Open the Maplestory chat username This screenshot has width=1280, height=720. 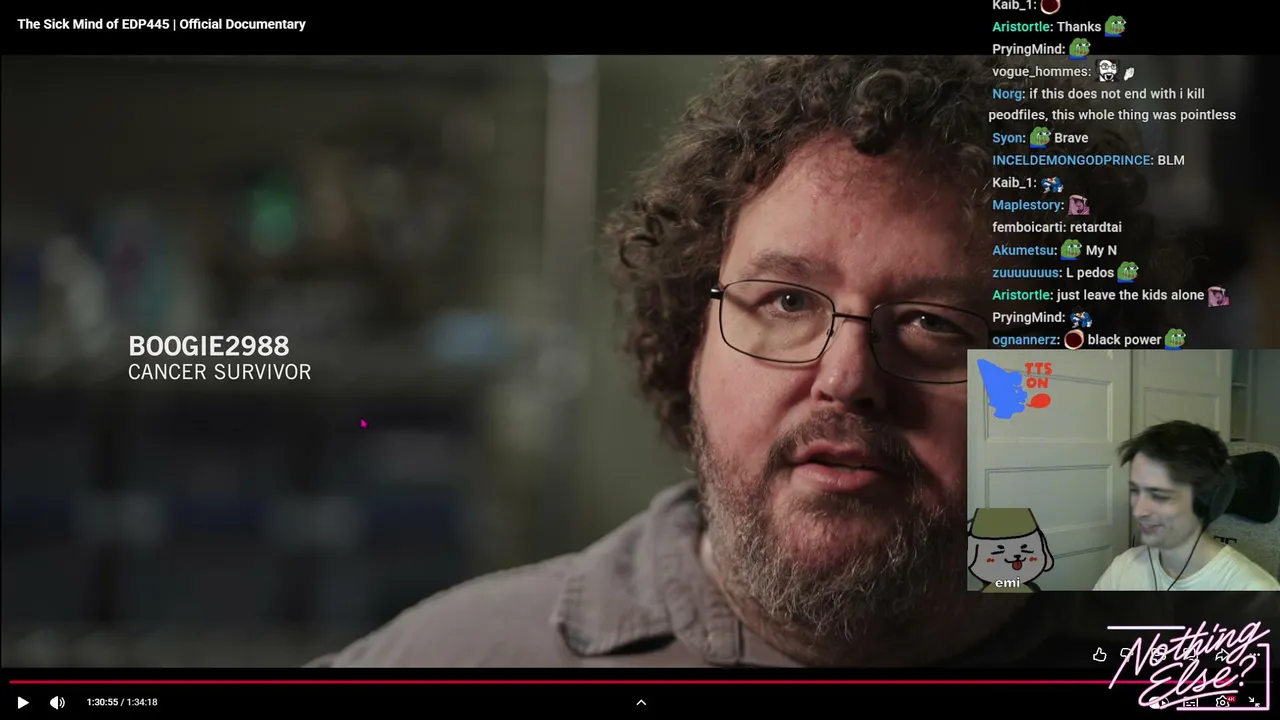tap(1027, 205)
